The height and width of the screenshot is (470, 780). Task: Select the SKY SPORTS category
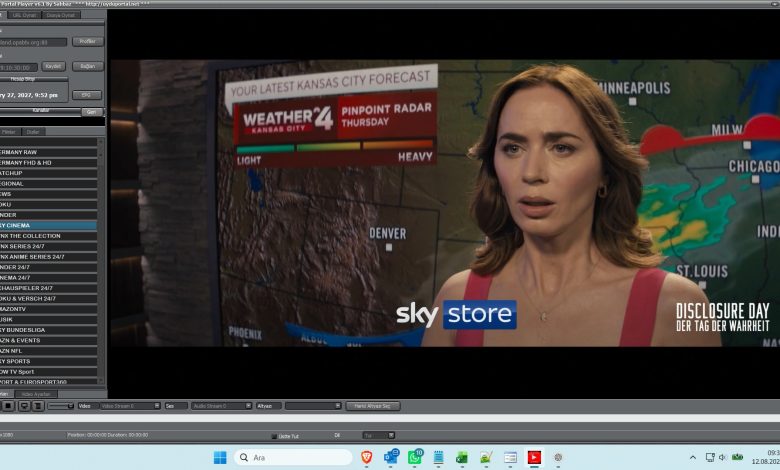48,361
